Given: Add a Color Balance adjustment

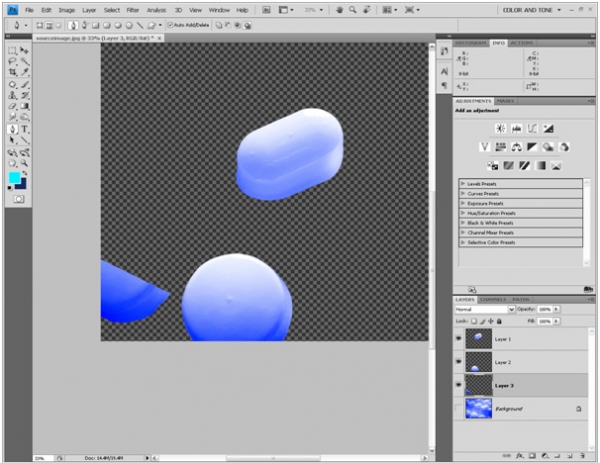Looking at the screenshot, I should [x=517, y=147].
